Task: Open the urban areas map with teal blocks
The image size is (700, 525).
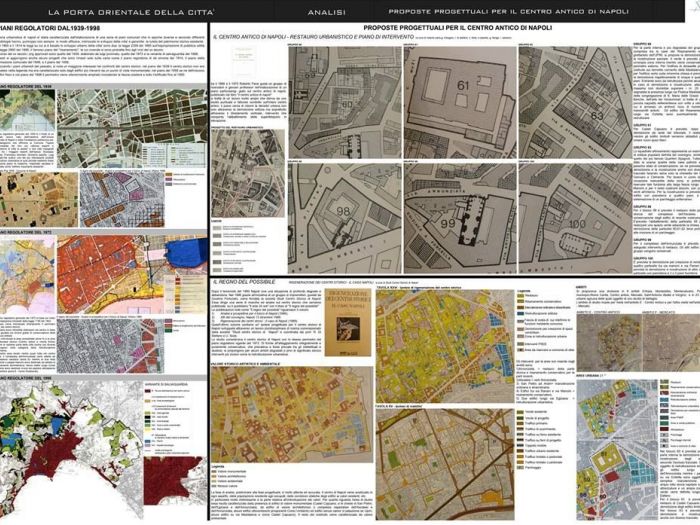Action: click(x=617, y=449)
